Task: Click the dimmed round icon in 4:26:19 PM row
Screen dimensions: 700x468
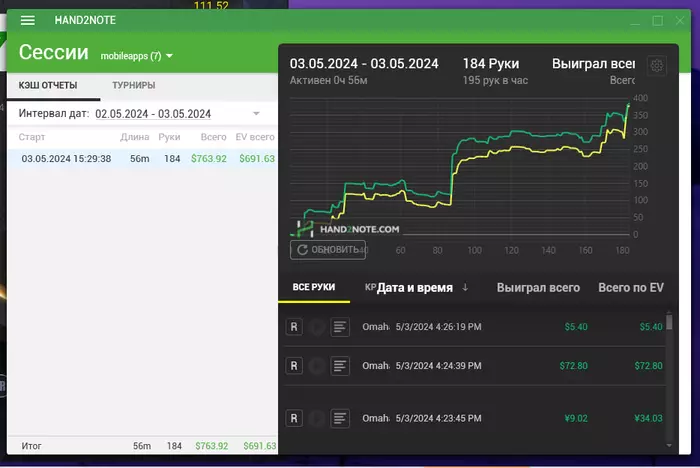Action: tap(317, 327)
